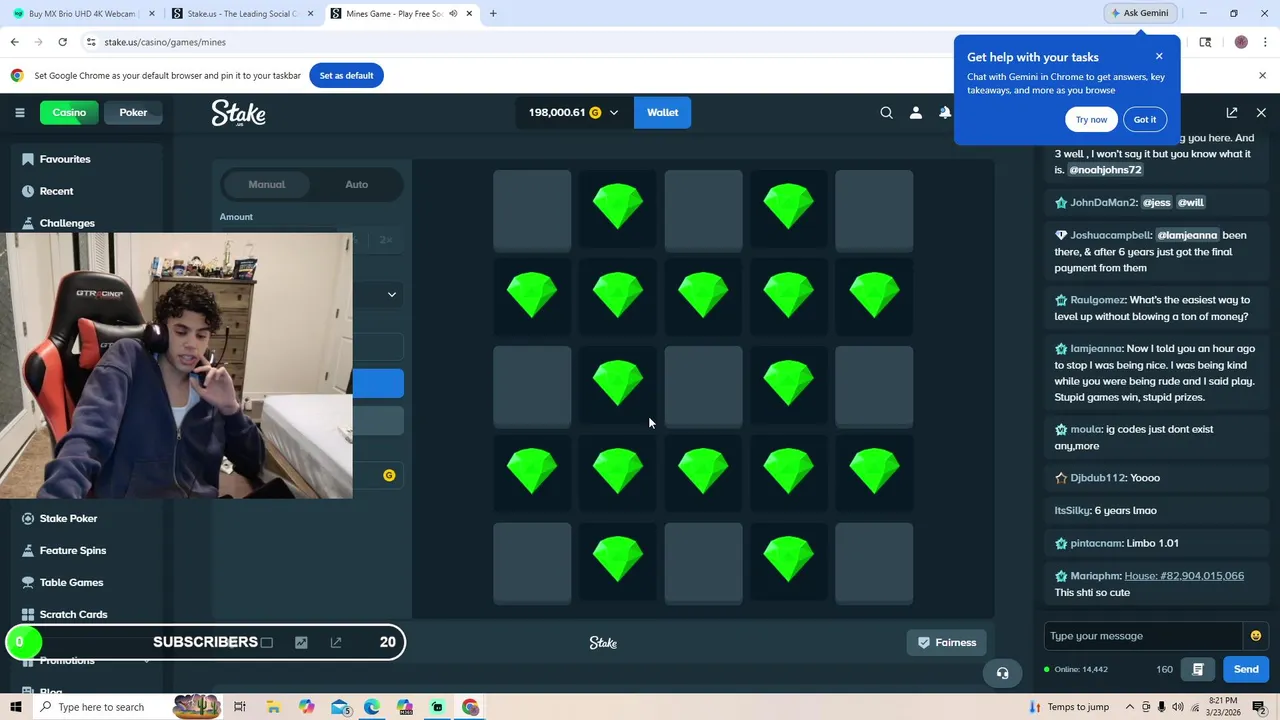
Task: Open Task View on the taskbar
Action: coord(240,707)
